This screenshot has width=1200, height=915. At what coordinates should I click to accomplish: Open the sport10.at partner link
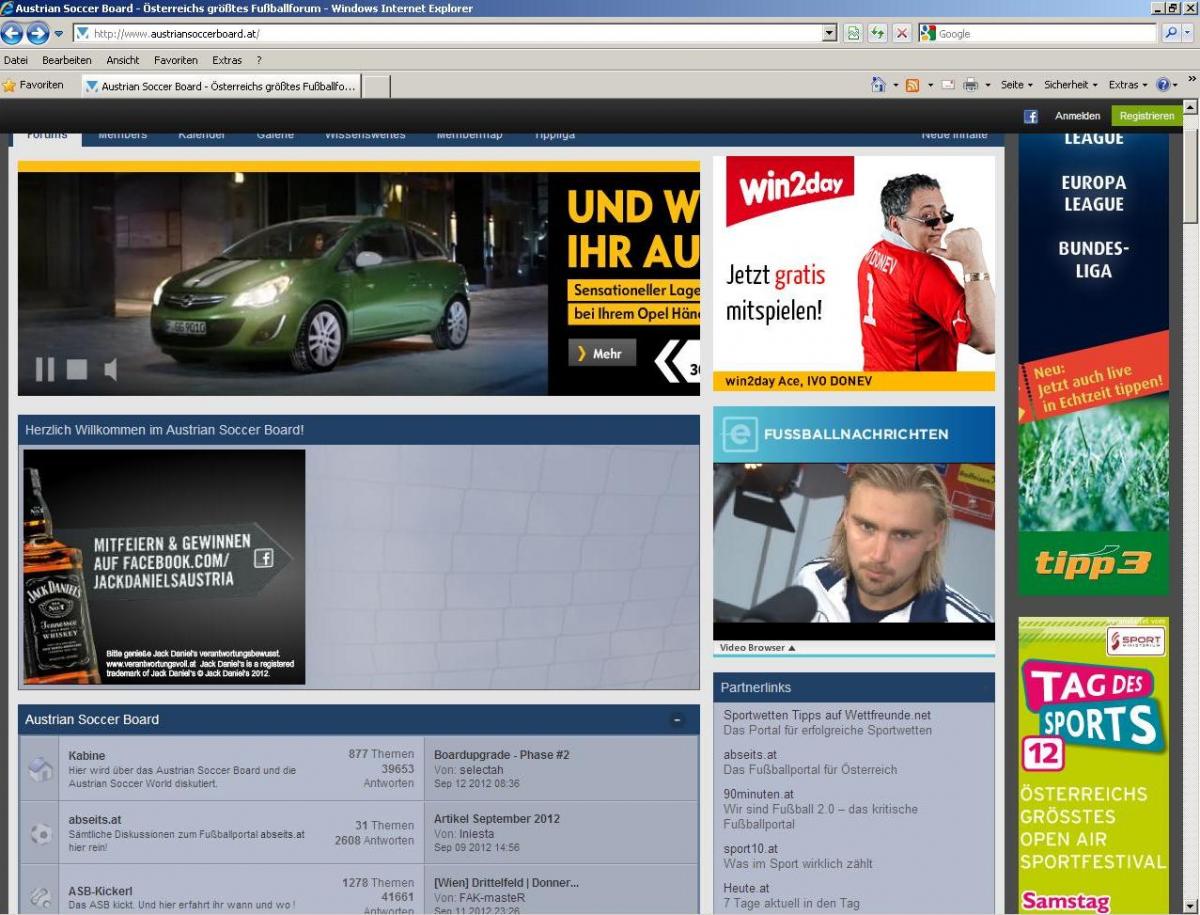(x=752, y=849)
